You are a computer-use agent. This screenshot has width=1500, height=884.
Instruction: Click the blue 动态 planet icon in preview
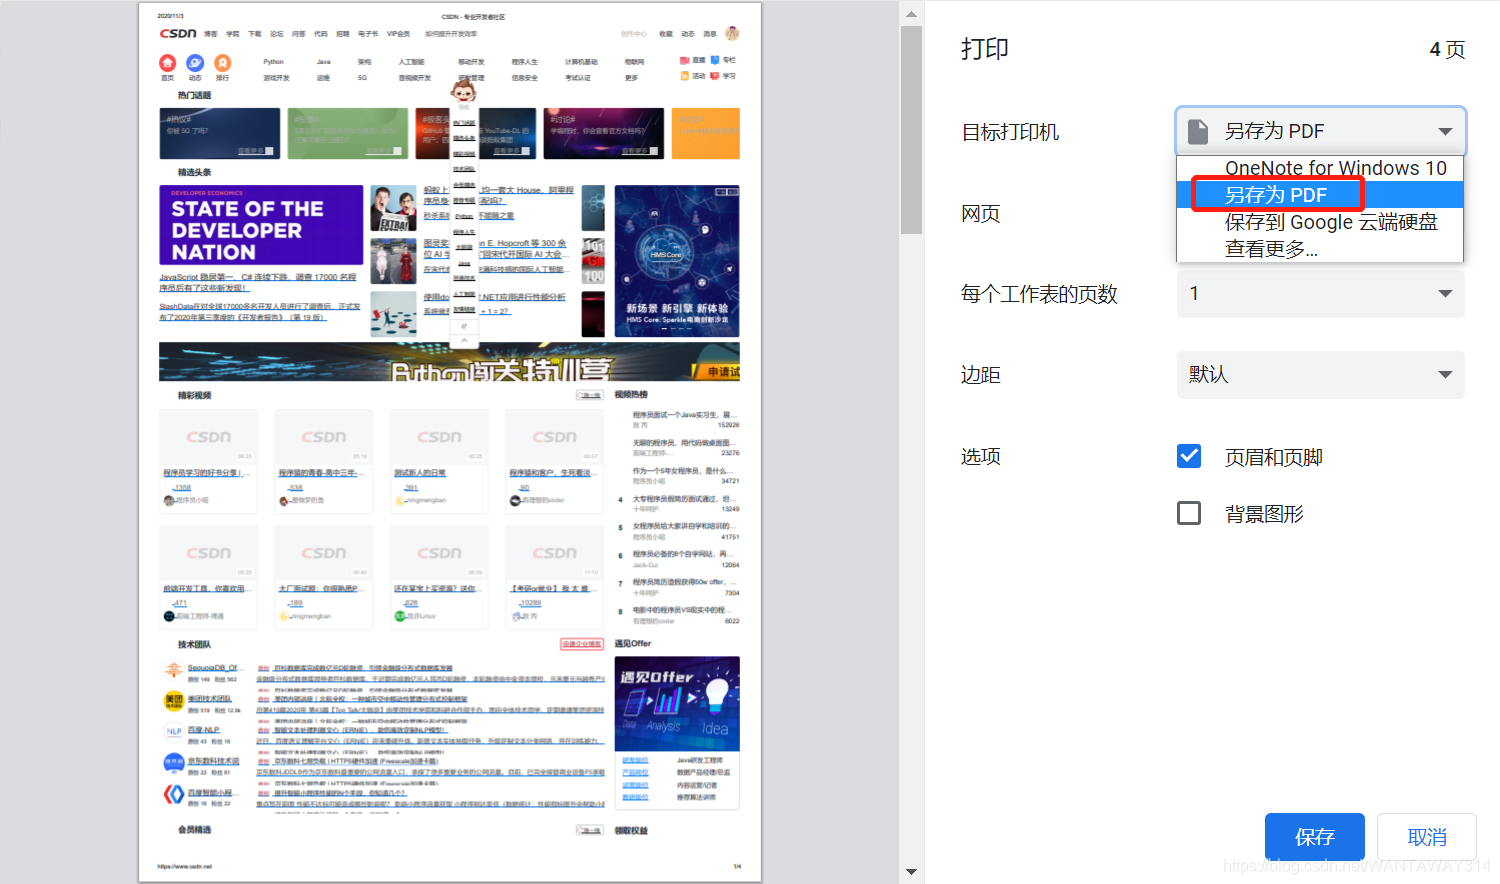point(195,63)
